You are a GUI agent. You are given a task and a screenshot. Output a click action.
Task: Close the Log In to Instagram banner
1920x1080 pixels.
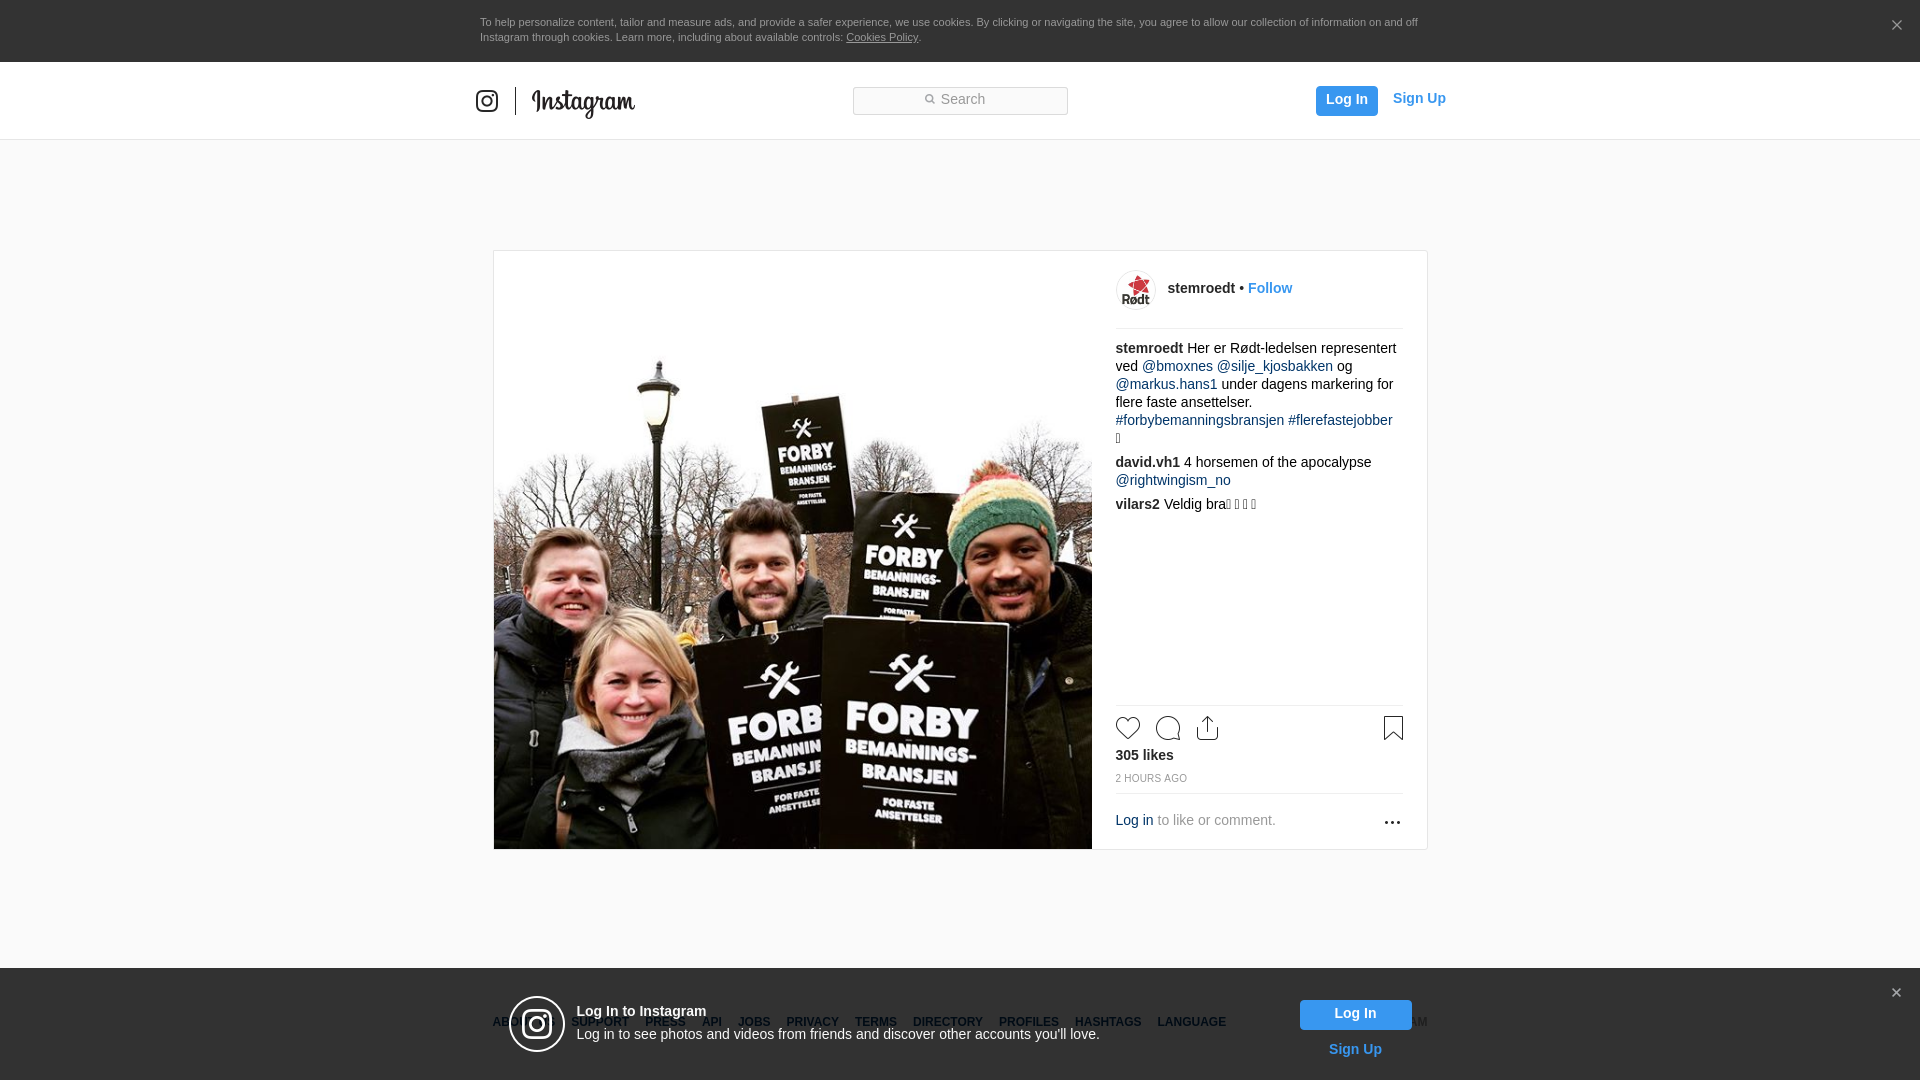(x=1896, y=993)
